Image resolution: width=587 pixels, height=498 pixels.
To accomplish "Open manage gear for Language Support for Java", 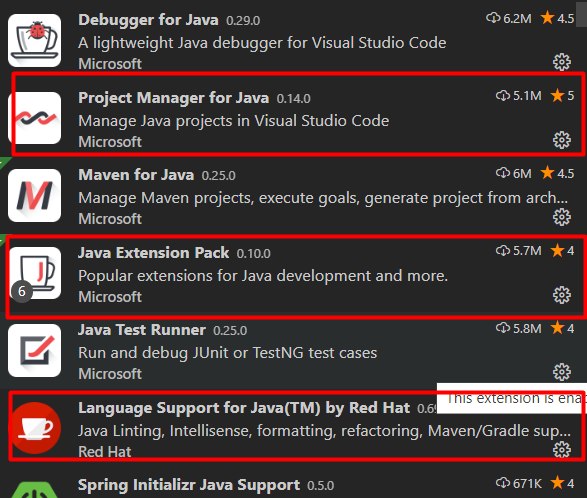I will click(562, 450).
